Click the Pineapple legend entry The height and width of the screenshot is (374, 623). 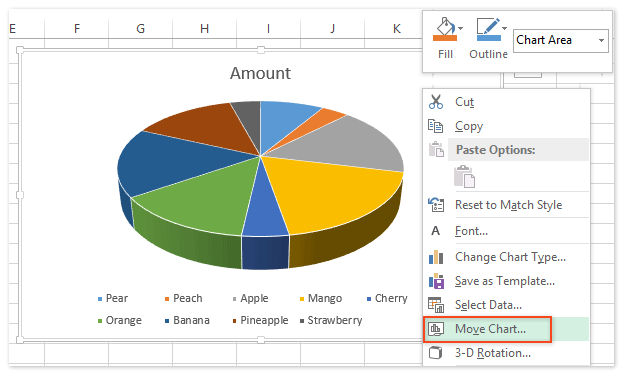[x=260, y=320]
